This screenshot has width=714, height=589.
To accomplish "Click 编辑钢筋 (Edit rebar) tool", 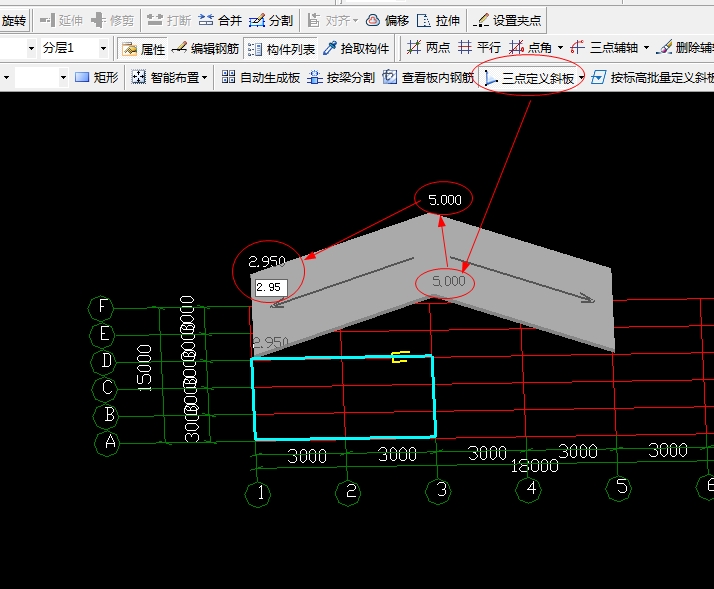I will pyautogui.click(x=205, y=48).
